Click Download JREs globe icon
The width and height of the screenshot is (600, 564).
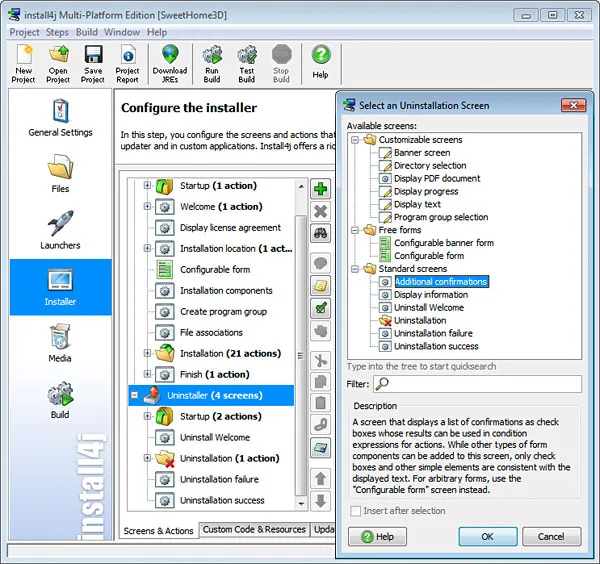[x=170, y=64]
